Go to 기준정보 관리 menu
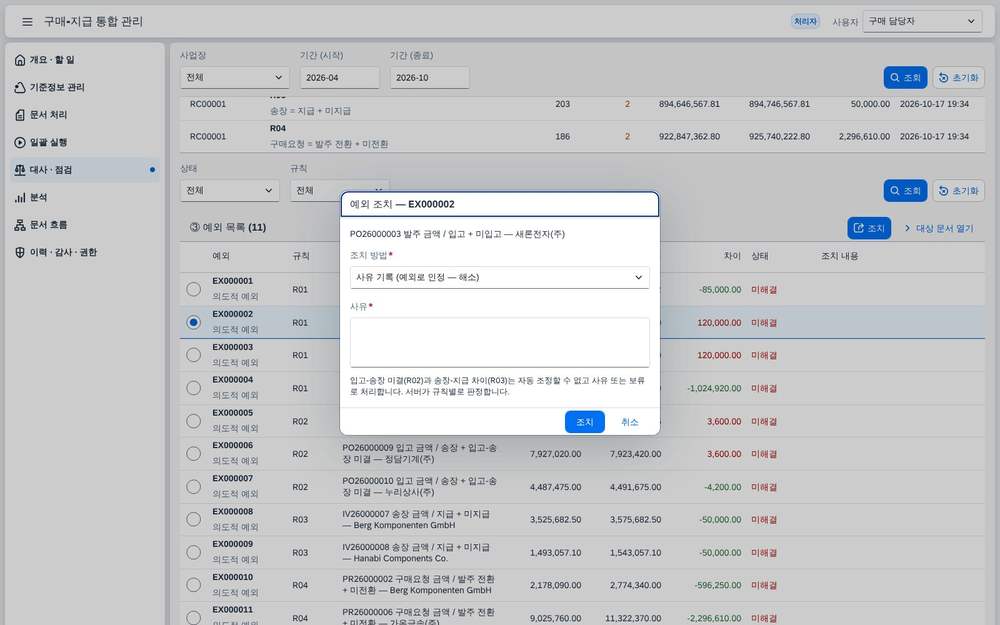 83,87
